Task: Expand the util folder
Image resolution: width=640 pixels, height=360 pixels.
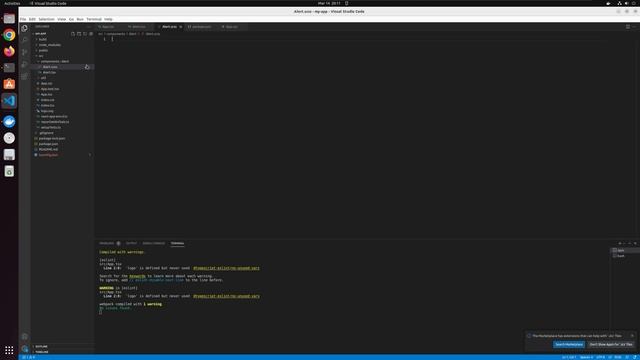Action: 43,78
